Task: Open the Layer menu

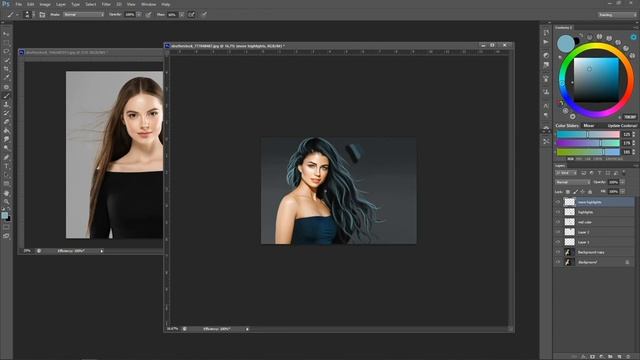Action: pyautogui.click(x=61, y=4)
